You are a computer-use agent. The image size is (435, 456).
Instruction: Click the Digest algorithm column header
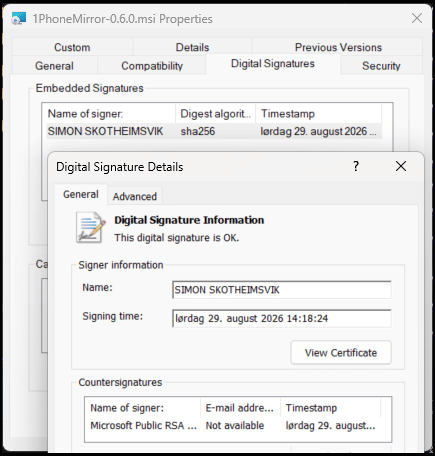pyautogui.click(x=215, y=114)
